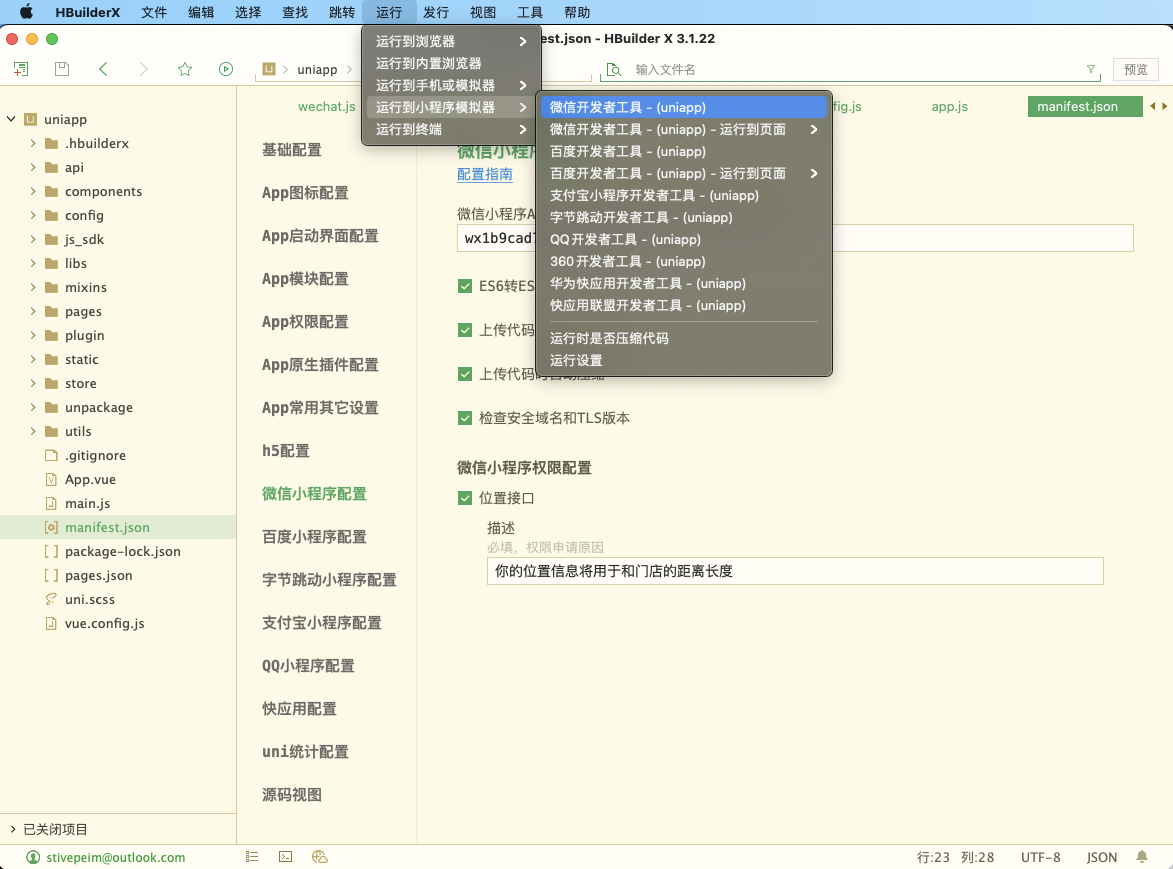This screenshot has height=869, width=1173.
Task: Toggle the 上传代码 style completion checkbox
Action: (465, 330)
